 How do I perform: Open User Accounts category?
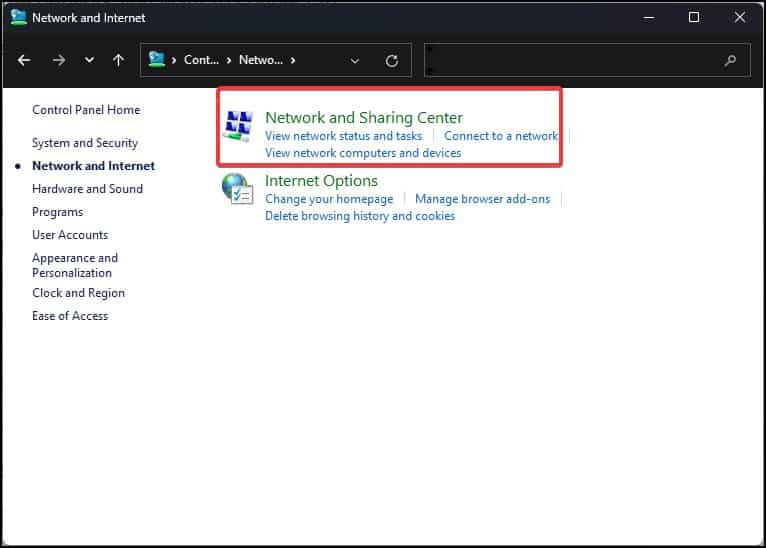pos(70,235)
